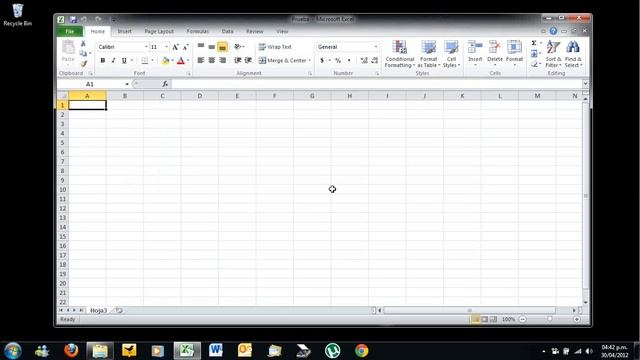The width and height of the screenshot is (640, 360).
Task: Switch to the Data tab
Action: (x=227, y=31)
